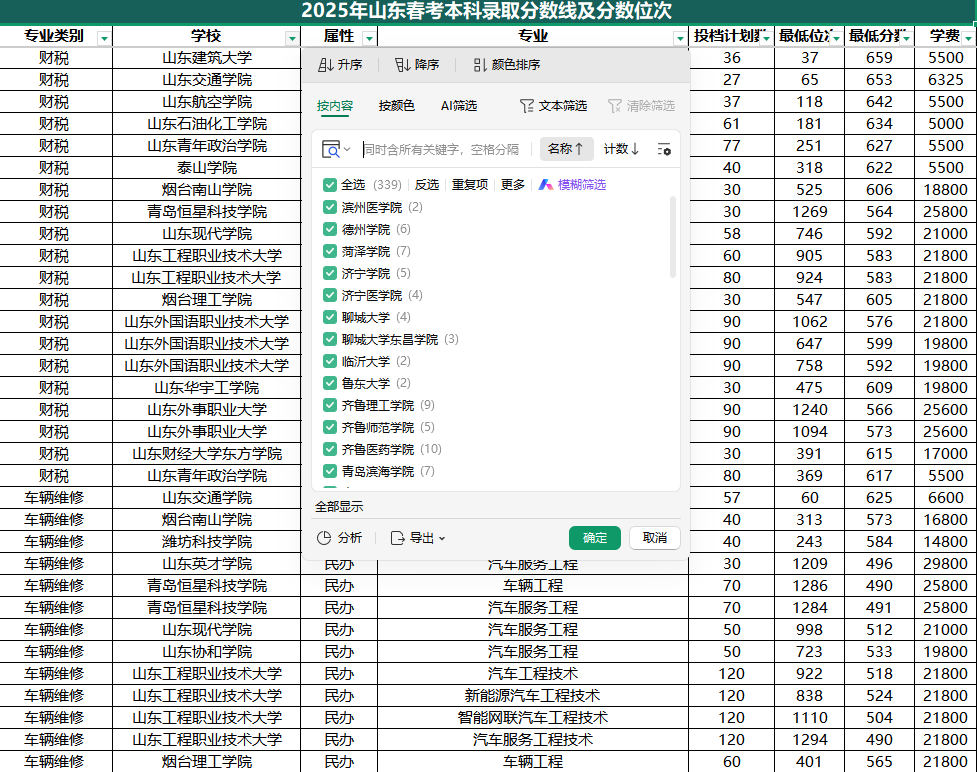
Task: Switch to the 按颜色 tab
Action: (x=396, y=106)
